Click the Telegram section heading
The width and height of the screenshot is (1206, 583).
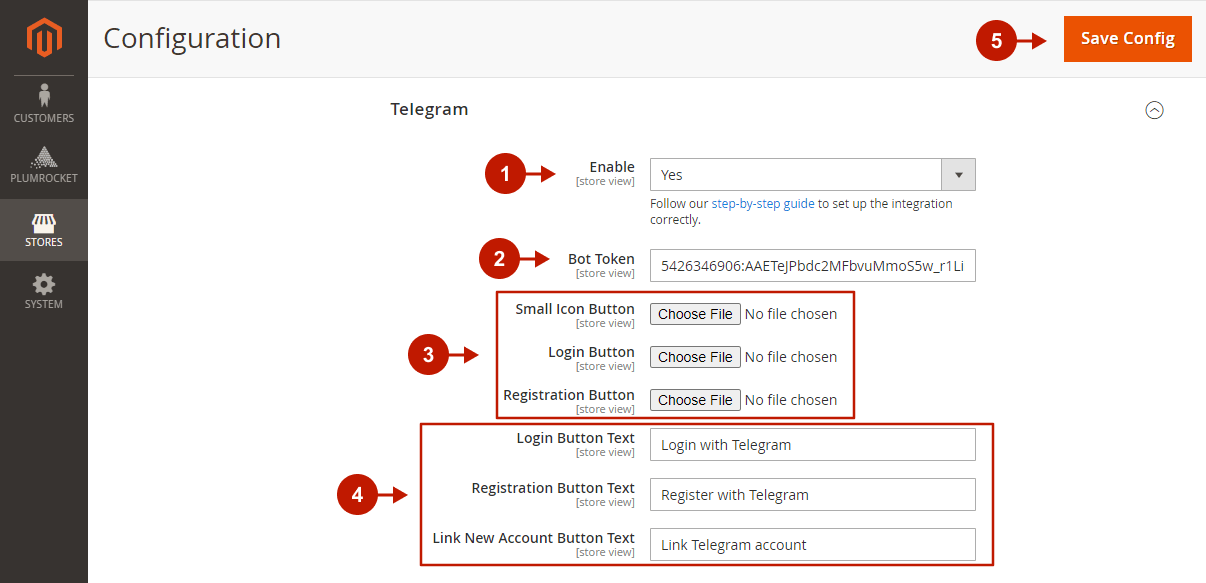(x=429, y=109)
